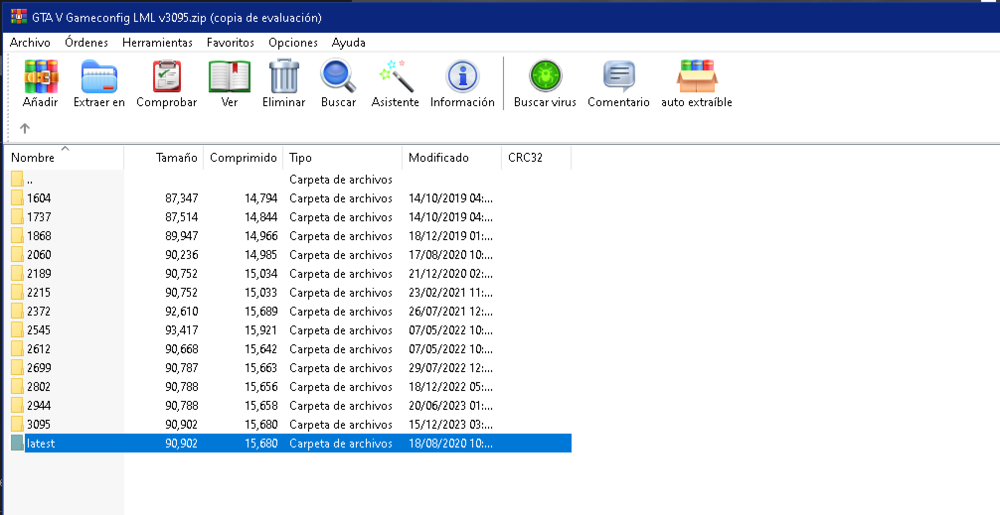Click date 18/08/2020 of latest folder
1000x515 pixels.
pyautogui.click(x=451, y=444)
